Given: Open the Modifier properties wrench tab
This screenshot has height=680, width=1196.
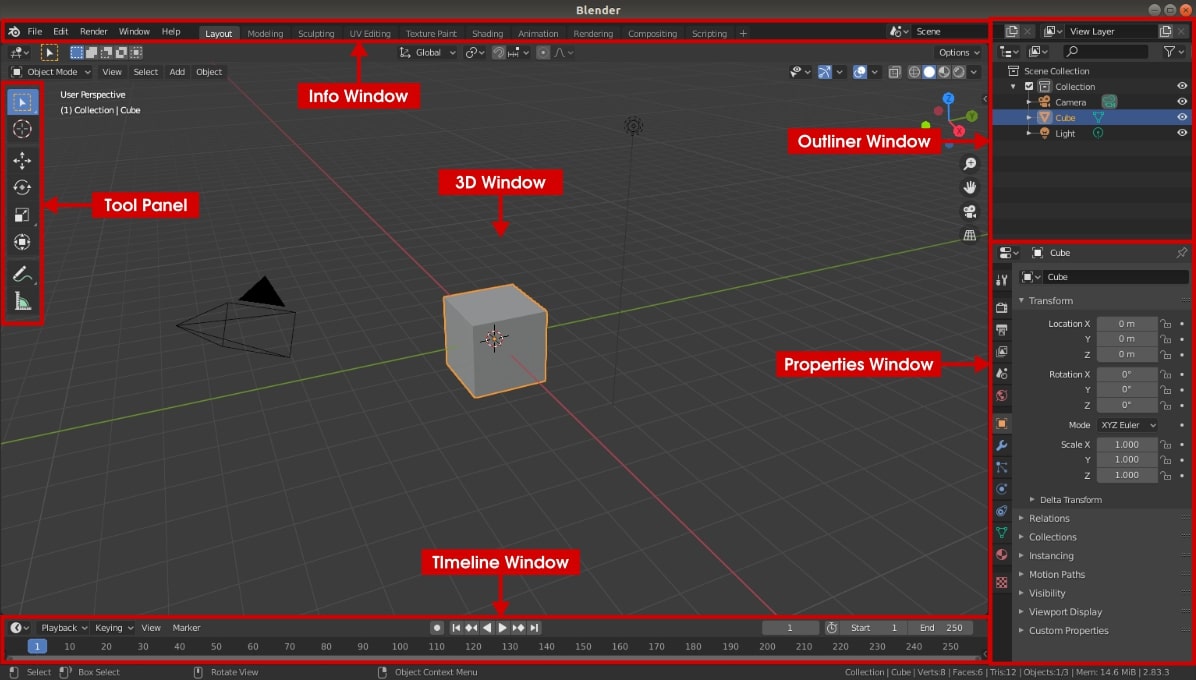Looking at the screenshot, I should [1001, 445].
